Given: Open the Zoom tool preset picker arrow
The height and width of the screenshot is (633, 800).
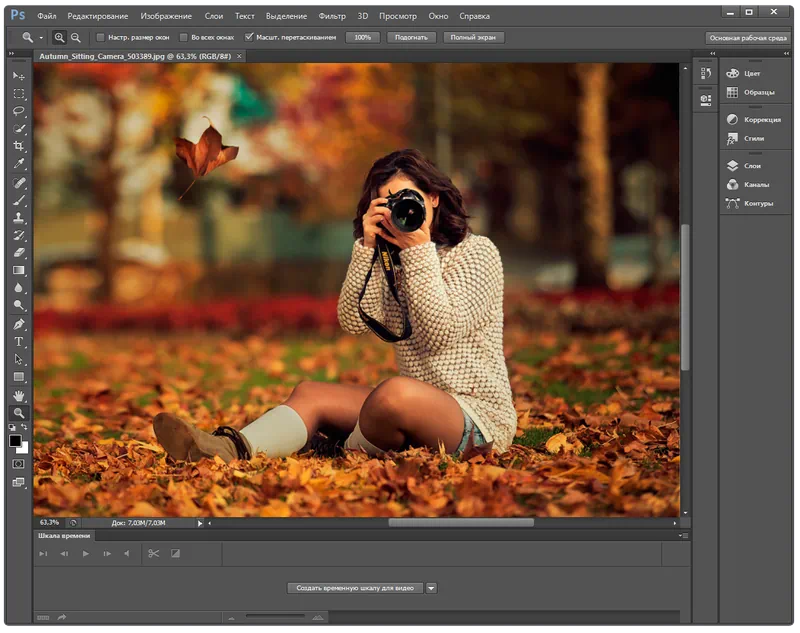Looking at the screenshot, I should click(41, 38).
